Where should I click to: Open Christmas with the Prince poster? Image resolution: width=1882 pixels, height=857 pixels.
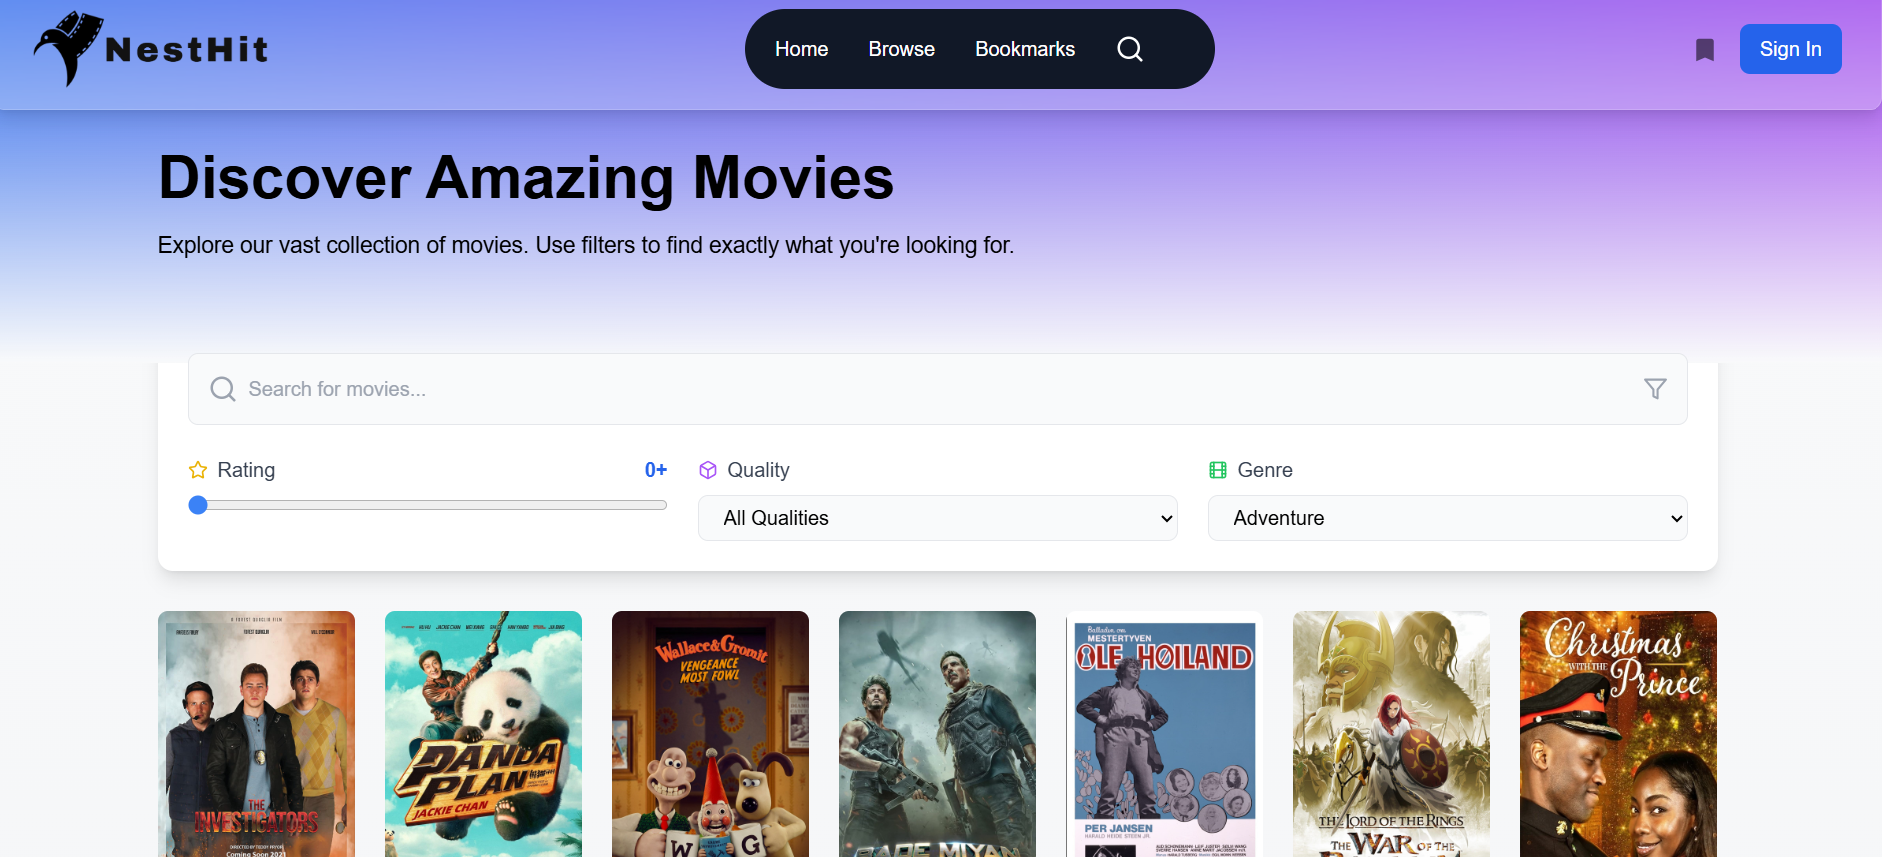pyautogui.click(x=1618, y=734)
